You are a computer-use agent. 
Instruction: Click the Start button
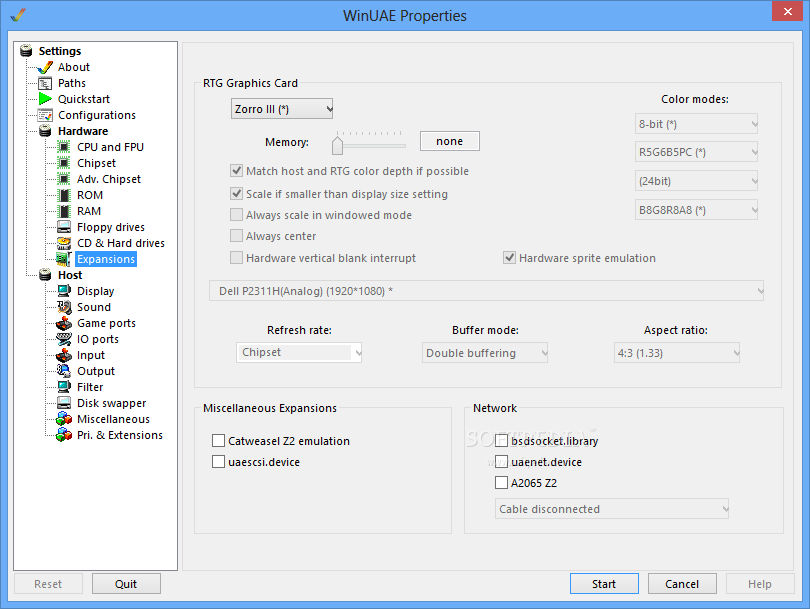pyautogui.click(x=604, y=584)
